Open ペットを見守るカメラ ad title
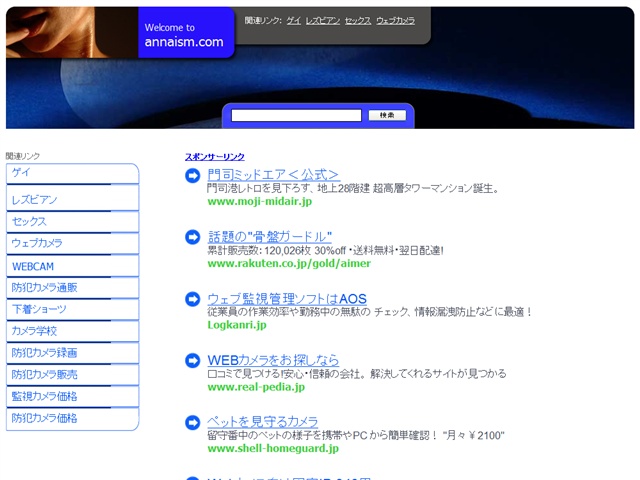Screen dimensions: 640x480 click(x=262, y=422)
